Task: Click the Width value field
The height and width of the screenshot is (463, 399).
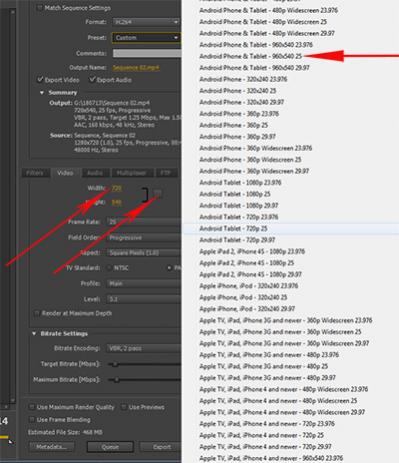Action: (117, 188)
